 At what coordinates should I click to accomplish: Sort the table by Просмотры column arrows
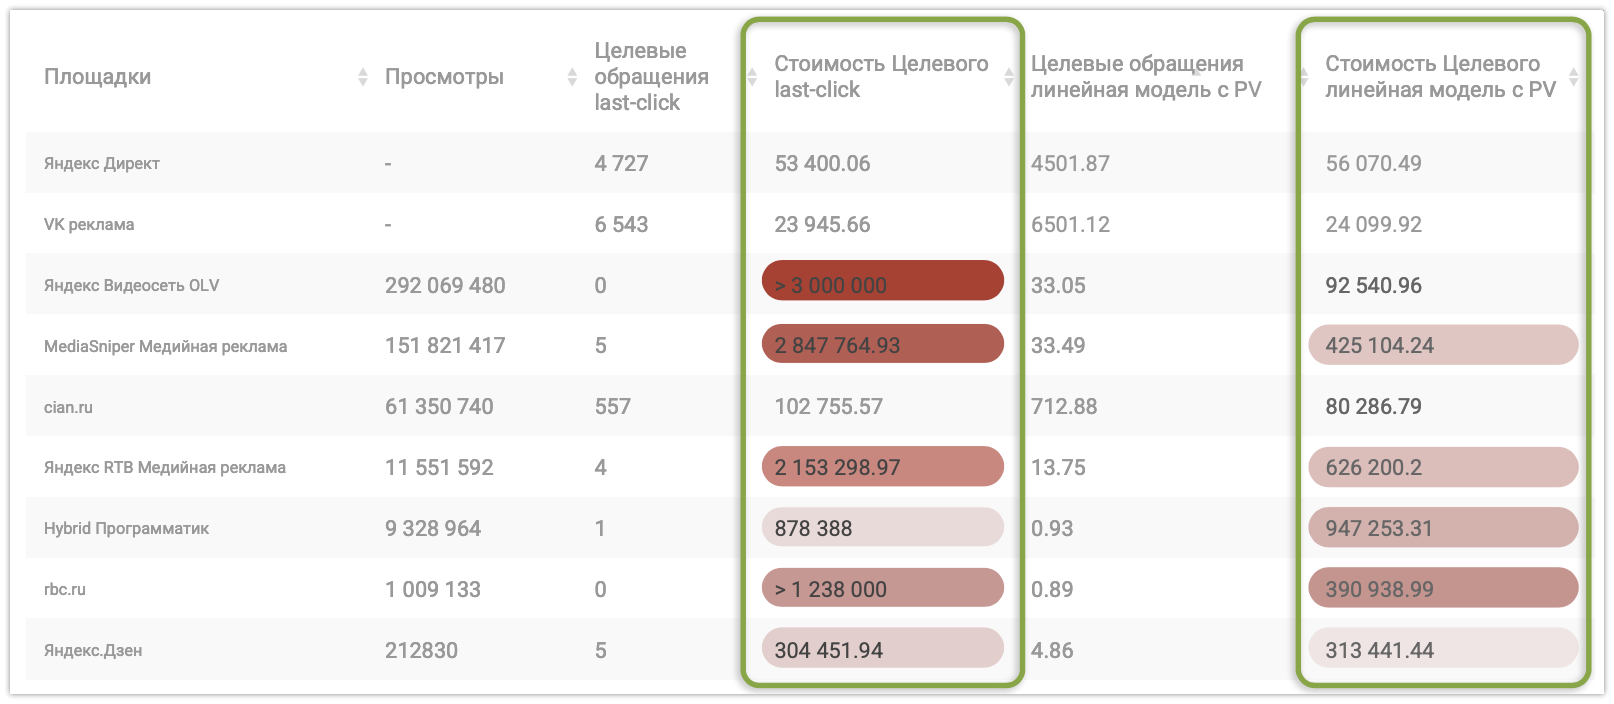572,77
